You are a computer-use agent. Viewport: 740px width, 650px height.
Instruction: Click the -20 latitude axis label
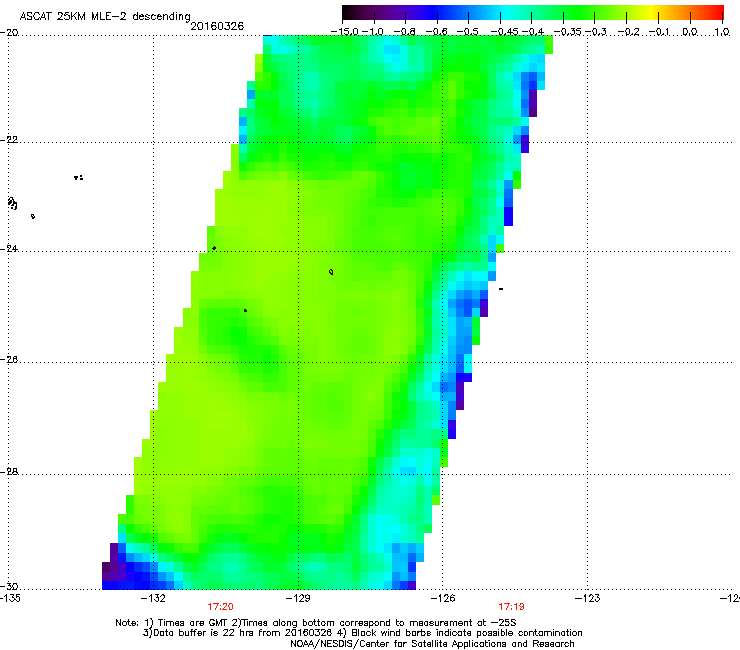[9, 32]
